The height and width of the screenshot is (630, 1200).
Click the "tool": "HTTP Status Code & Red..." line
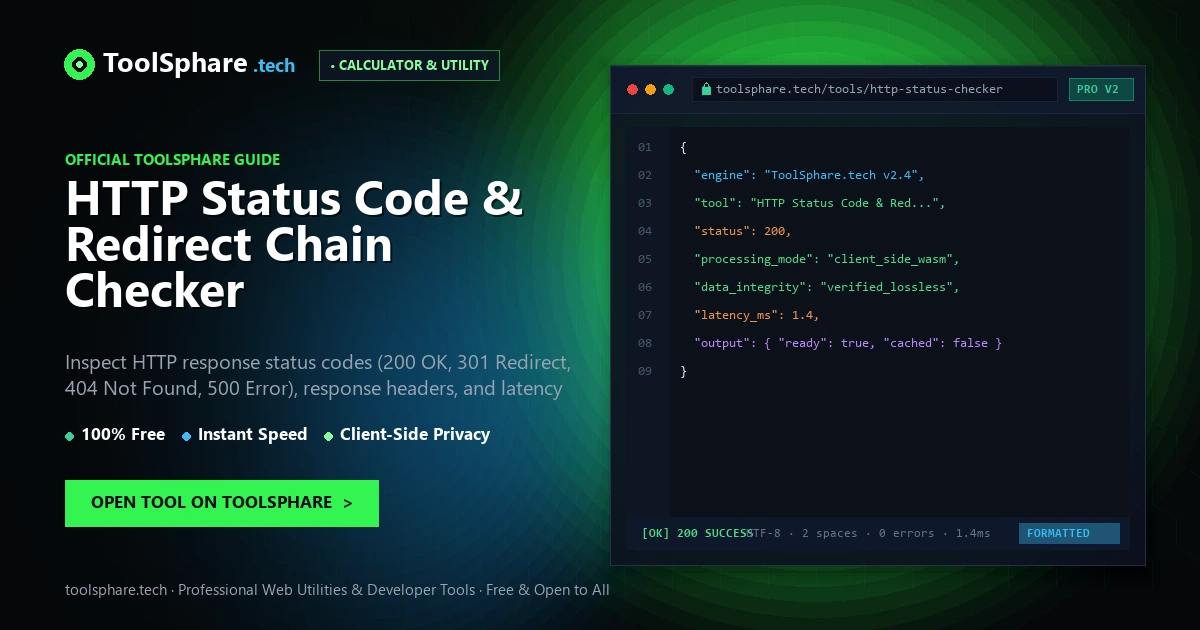[x=819, y=203]
